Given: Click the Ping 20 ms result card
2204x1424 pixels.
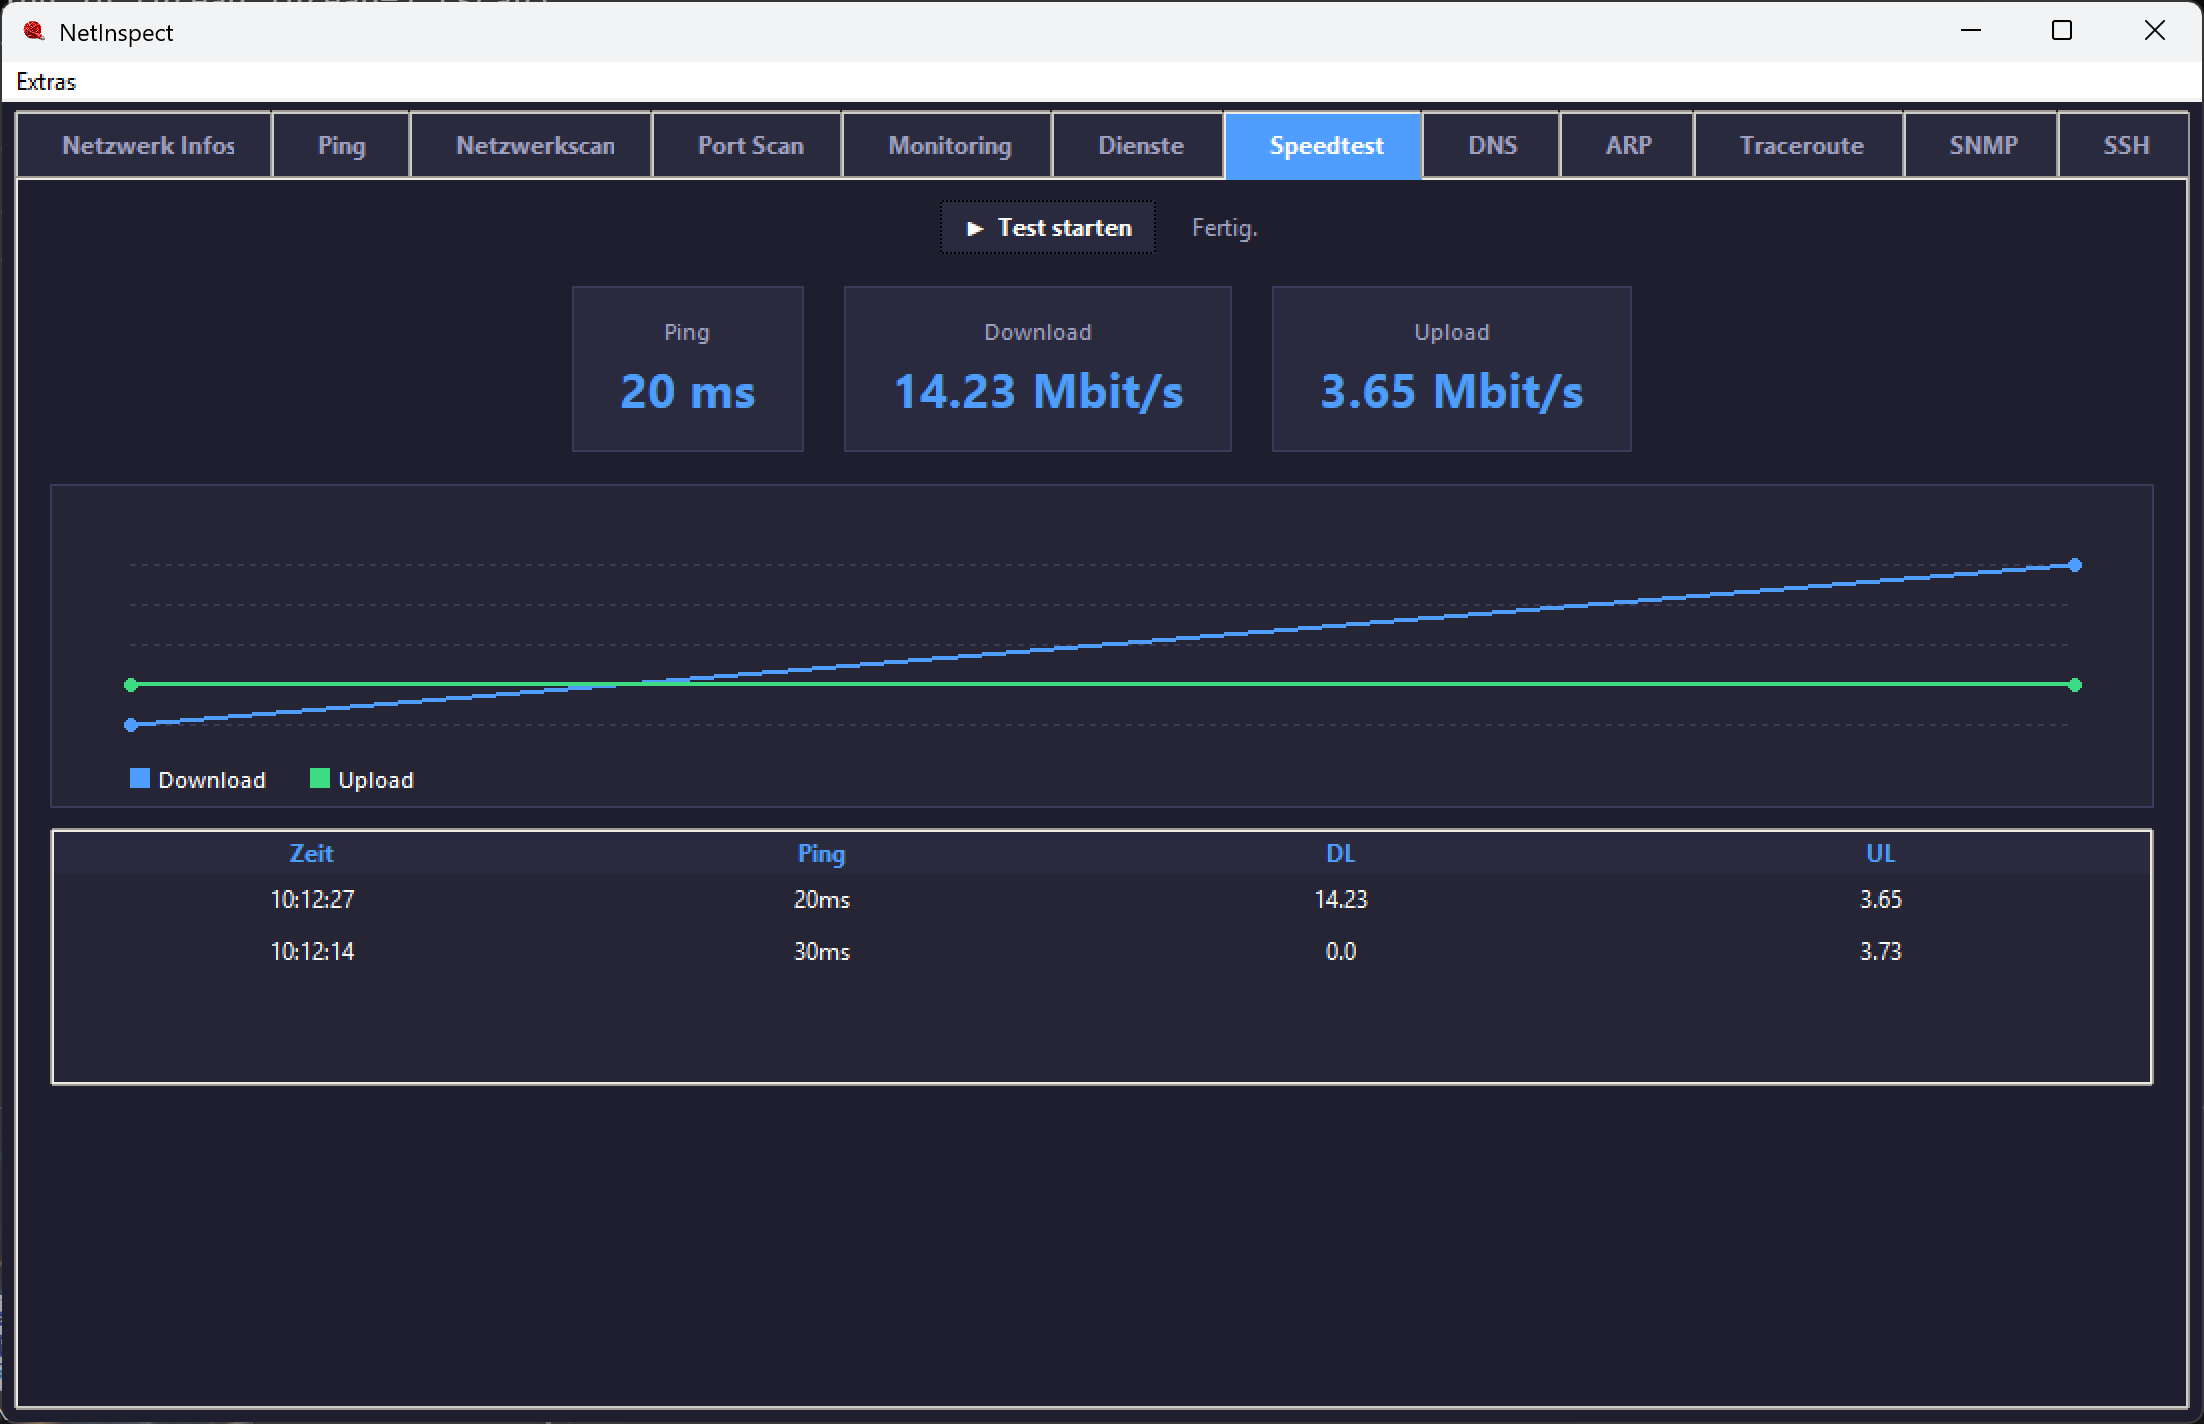Looking at the screenshot, I should tap(688, 369).
